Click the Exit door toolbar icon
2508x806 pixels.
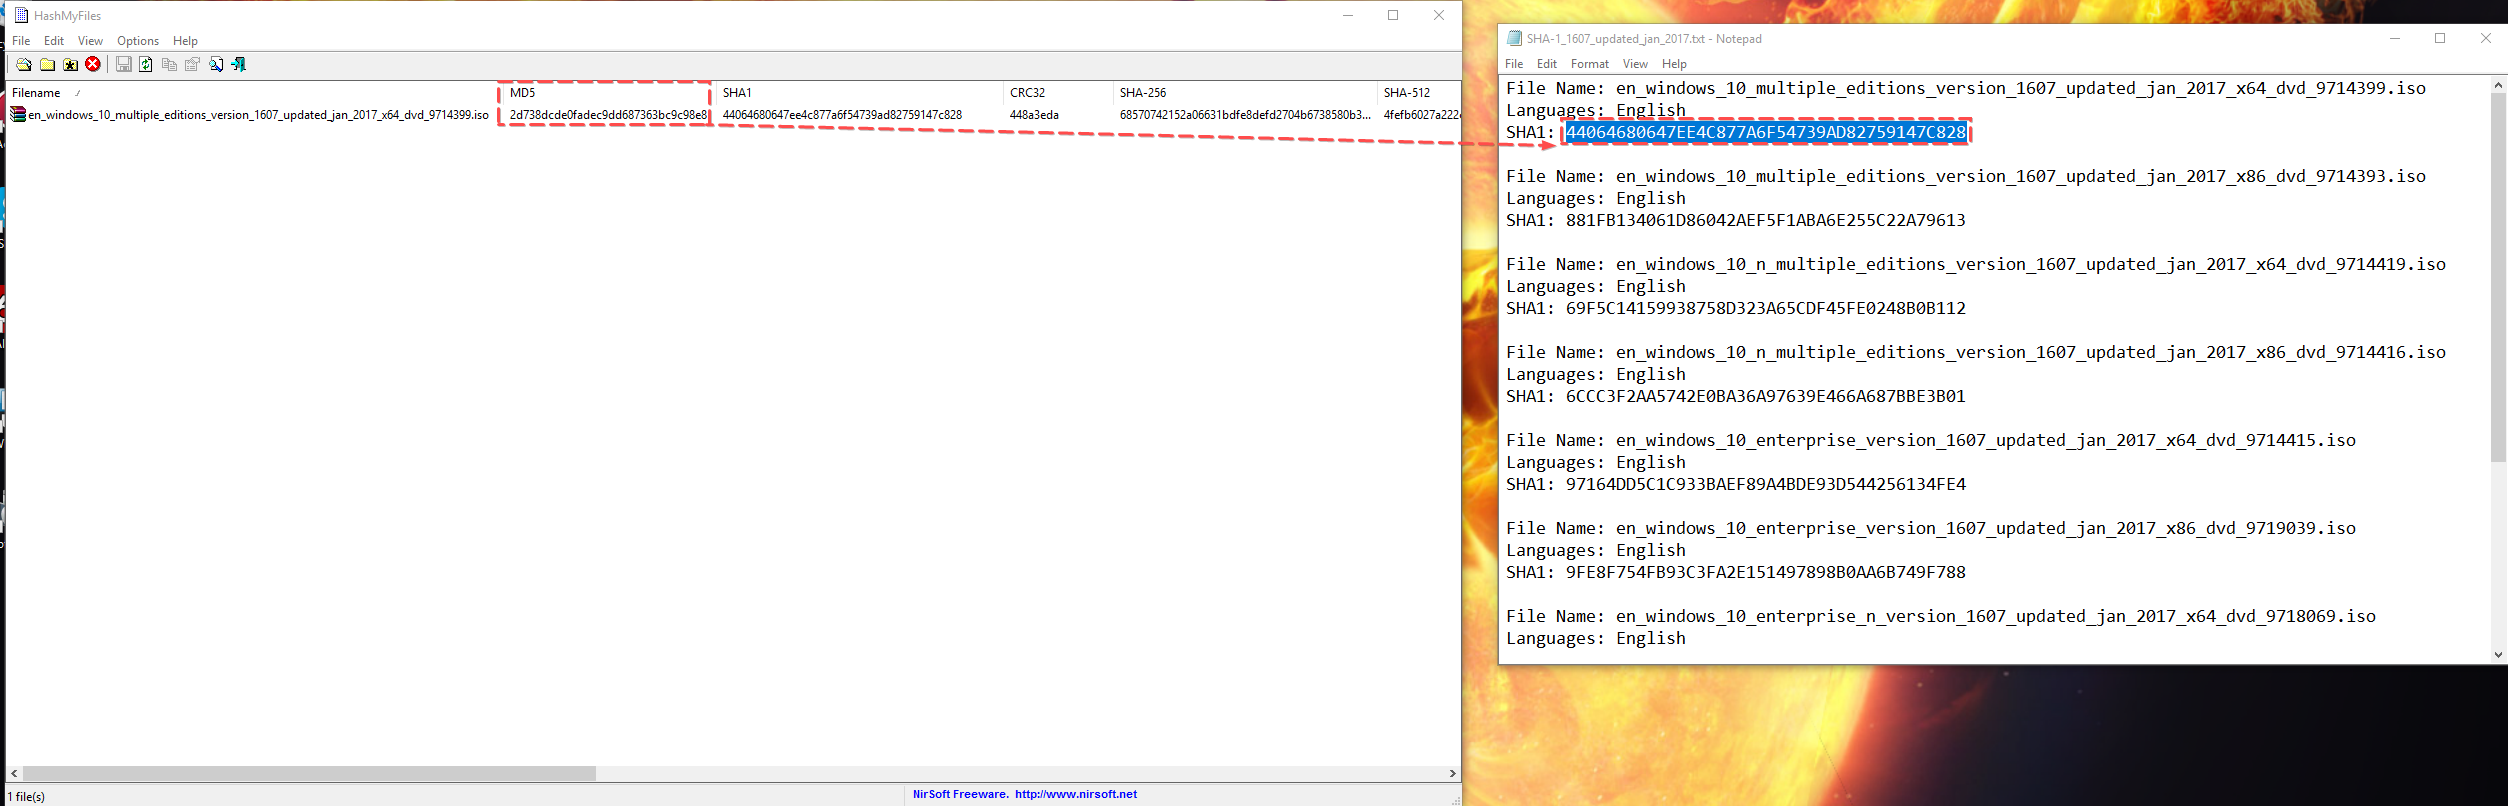coord(239,65)
